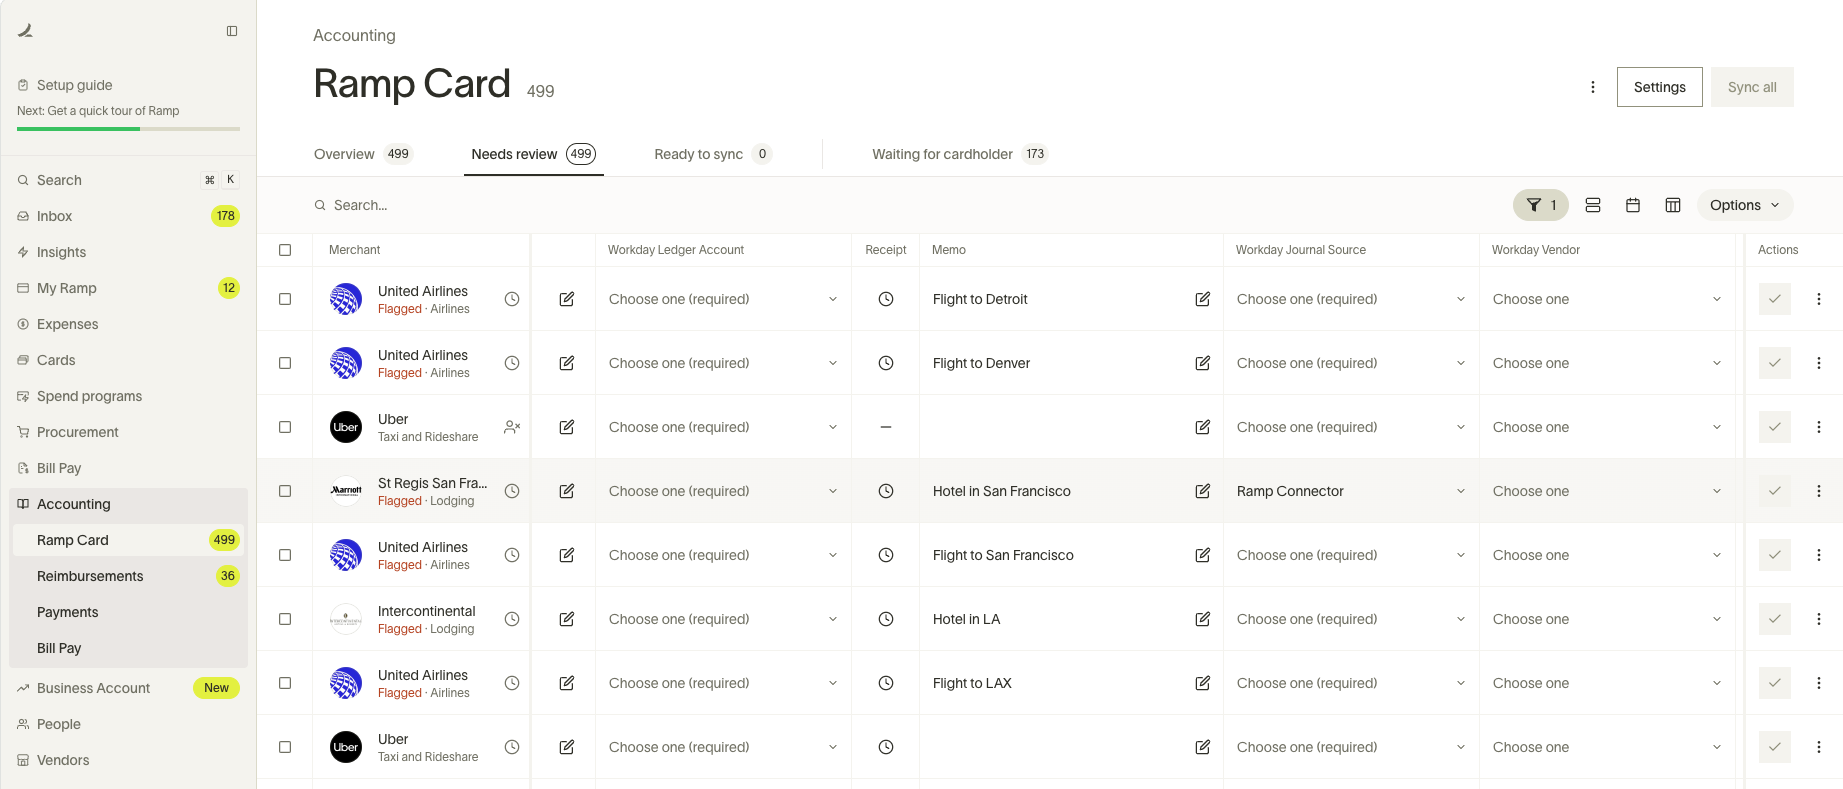
Task: Collapse the sidebar panel icon
Action: [x=232, y=31]
